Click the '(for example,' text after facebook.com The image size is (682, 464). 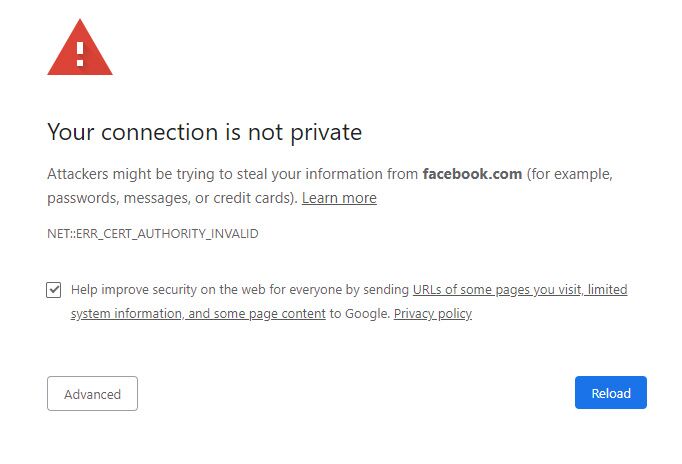[570, 174]
